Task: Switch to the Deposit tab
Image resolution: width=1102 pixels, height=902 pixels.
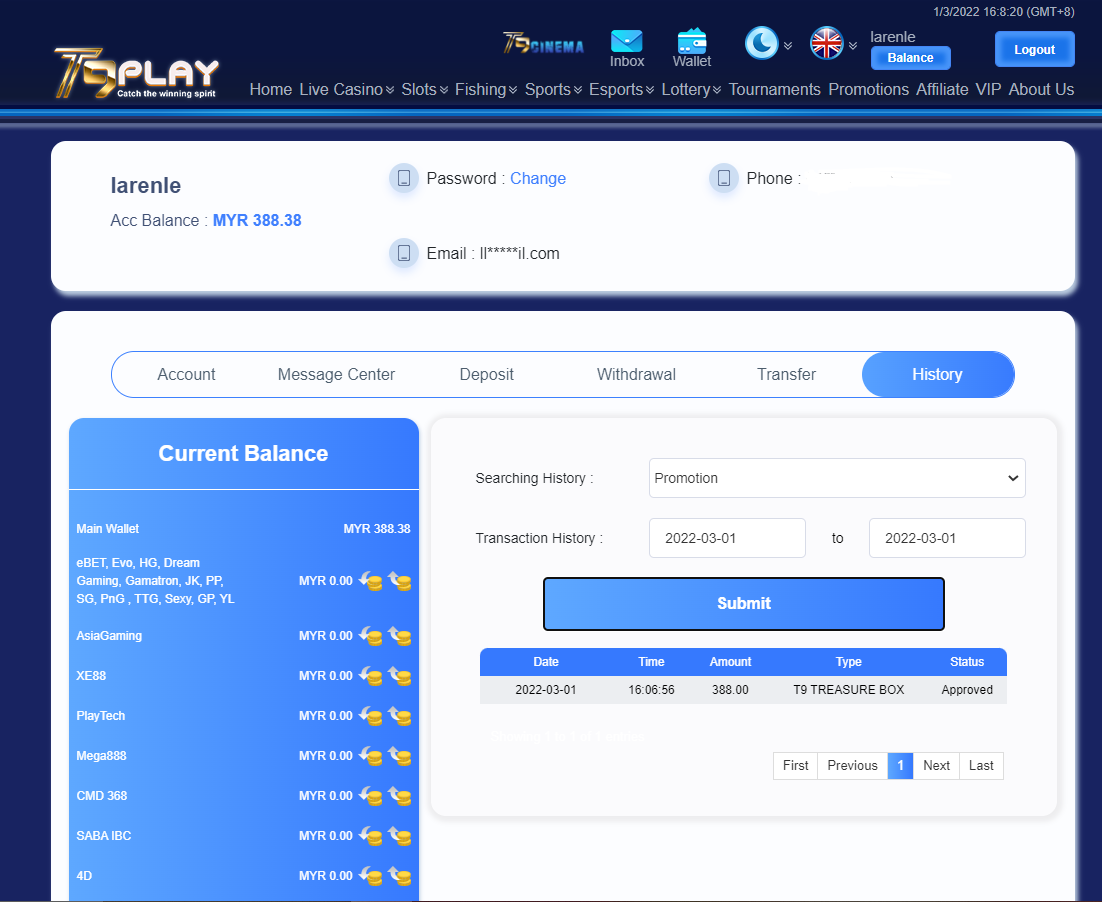Action: click(x=486, y=374)
